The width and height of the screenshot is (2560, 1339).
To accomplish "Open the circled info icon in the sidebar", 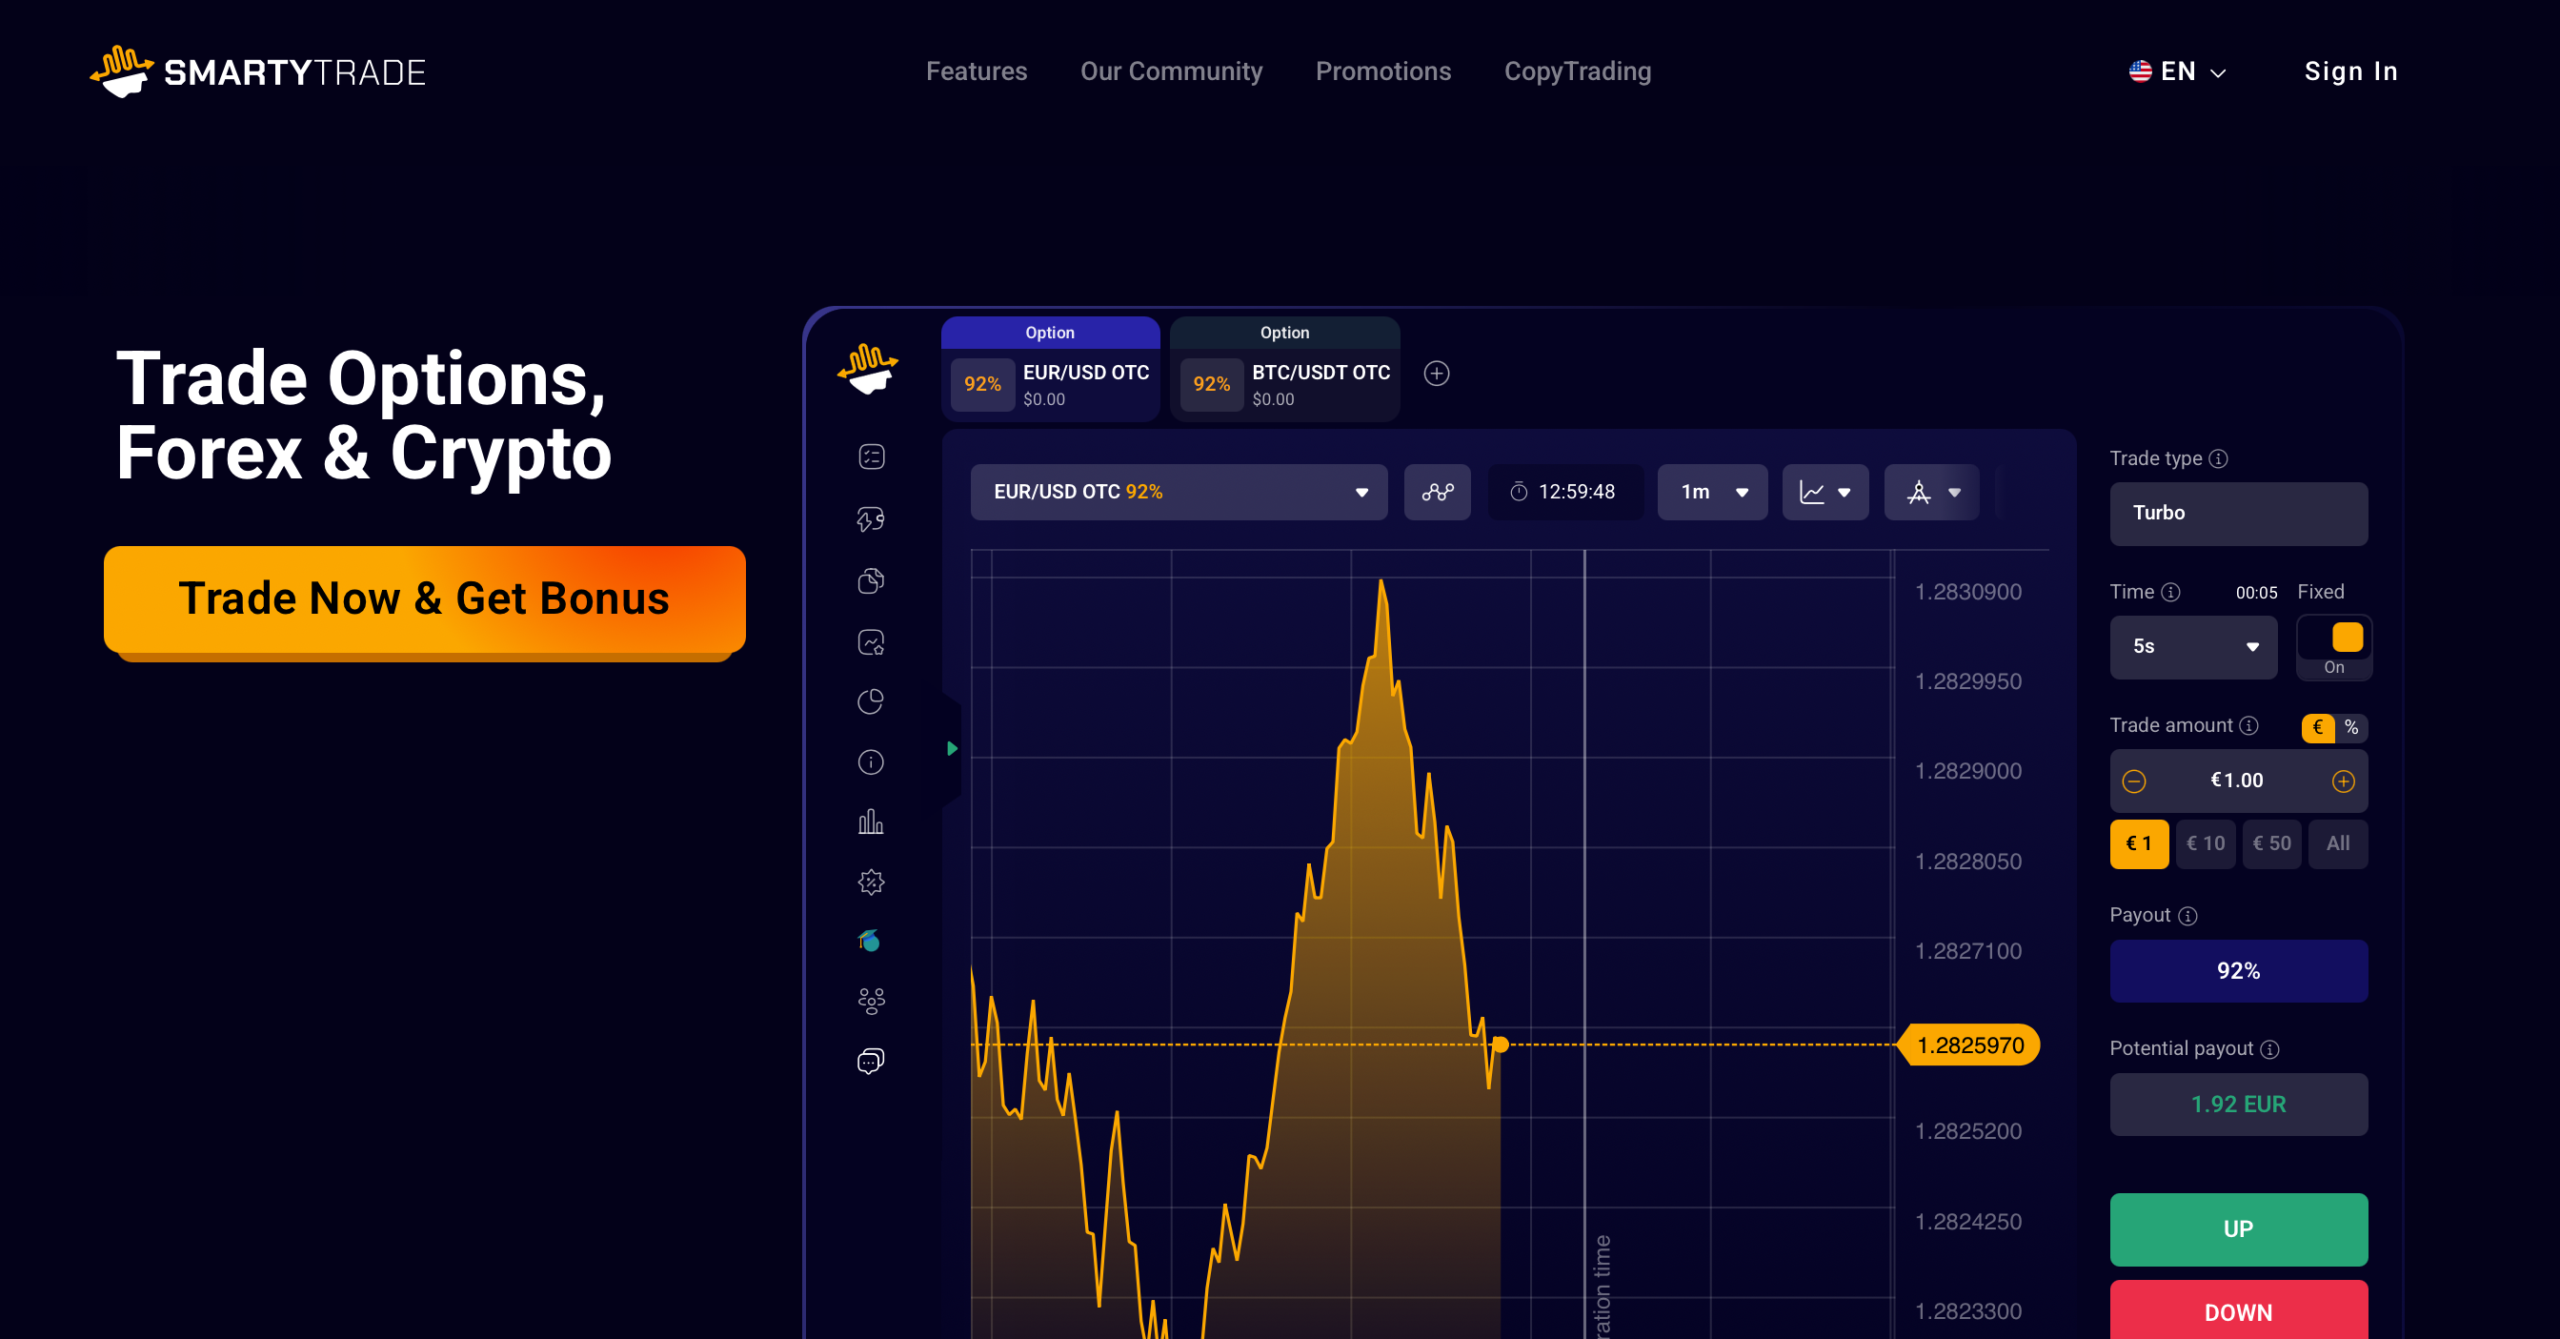I will [871, 763].
